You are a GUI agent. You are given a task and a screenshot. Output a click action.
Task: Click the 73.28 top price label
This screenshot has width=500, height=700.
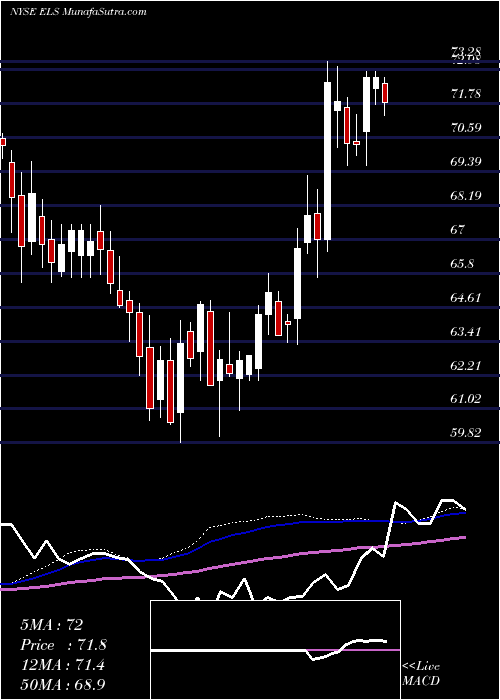pyautogui.click(x=466, y=51)
